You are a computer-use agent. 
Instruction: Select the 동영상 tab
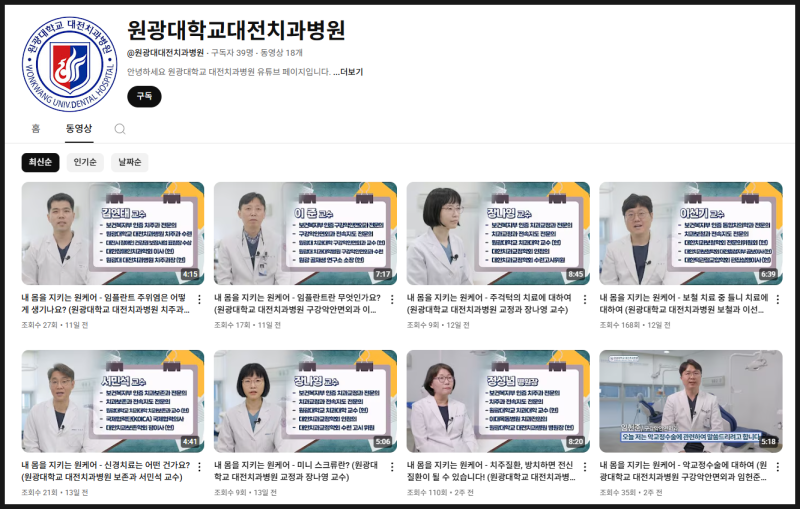click(79, 129)
